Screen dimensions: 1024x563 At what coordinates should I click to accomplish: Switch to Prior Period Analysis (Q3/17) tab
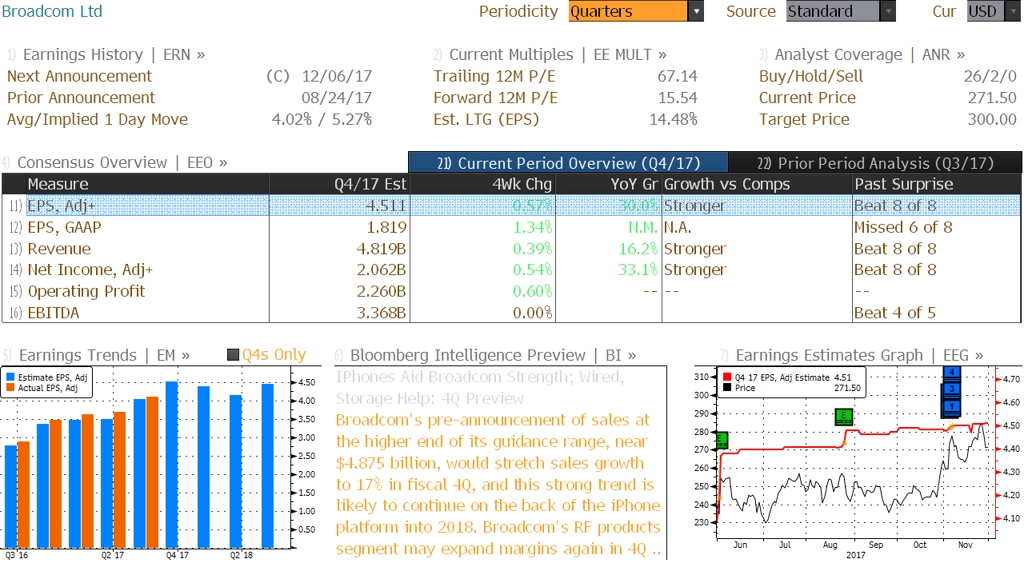(875, 163)
